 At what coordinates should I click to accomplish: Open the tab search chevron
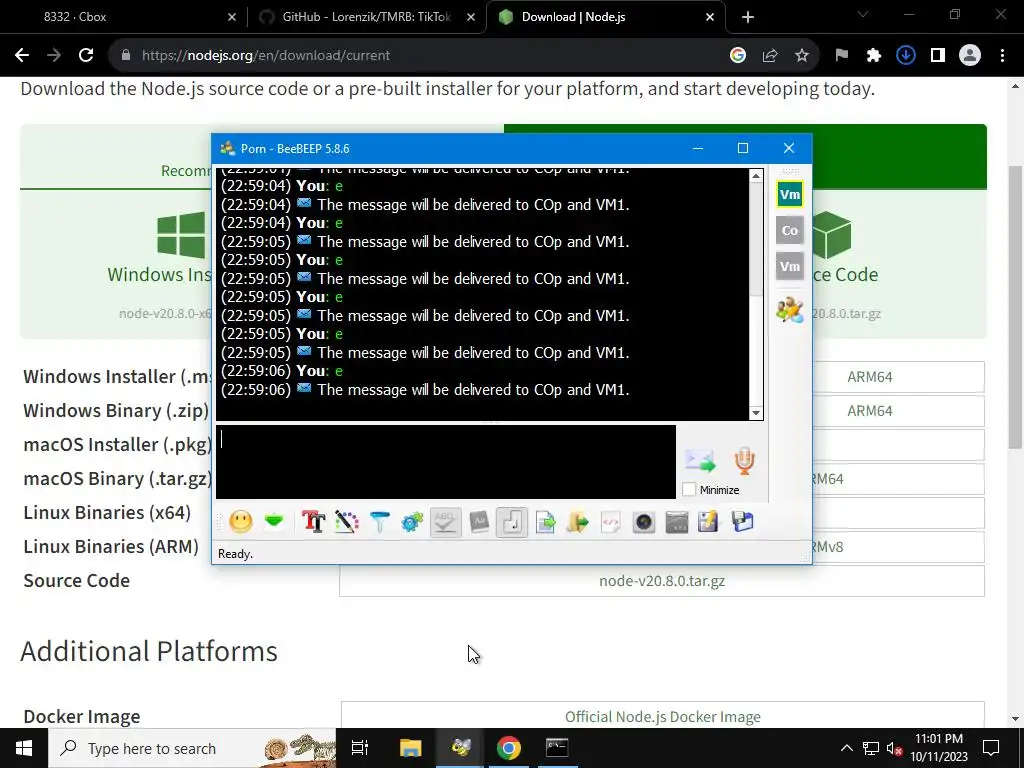(863, 14)
